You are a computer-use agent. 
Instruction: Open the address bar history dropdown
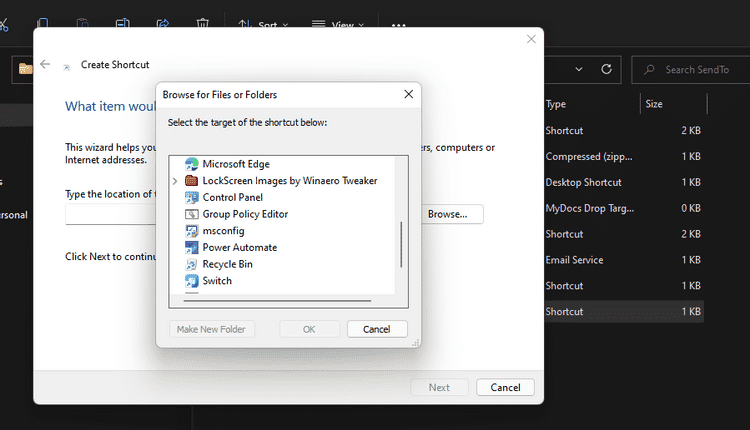[x=579, y=70]
